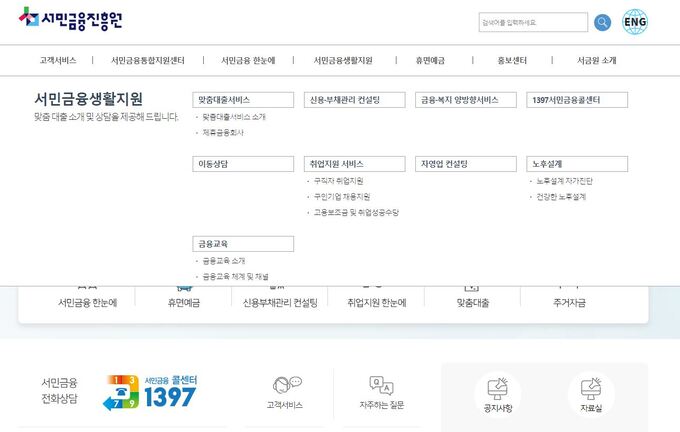Open 노후설계 자가진단 link
Viewport: 680px width, 432px height.
(564, 181)
